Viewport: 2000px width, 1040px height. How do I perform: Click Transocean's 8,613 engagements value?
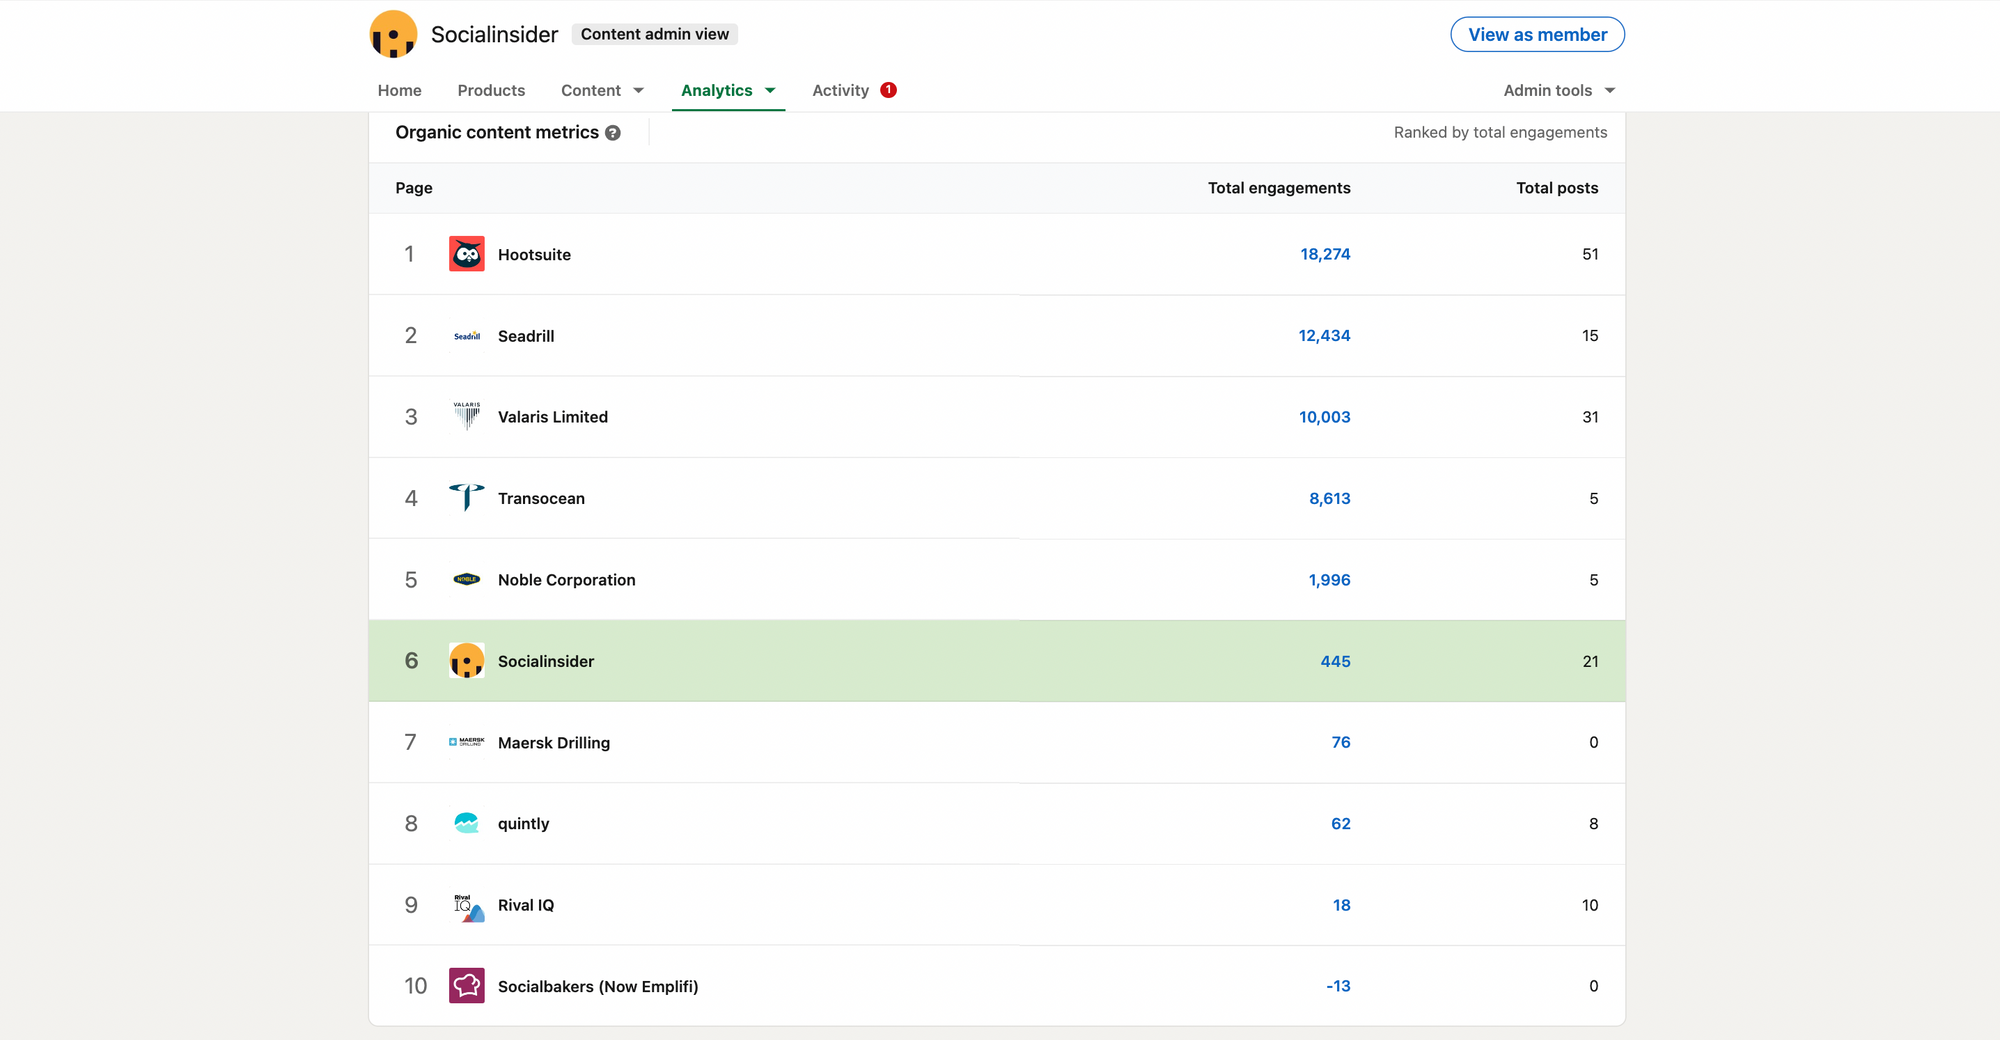1330,498
